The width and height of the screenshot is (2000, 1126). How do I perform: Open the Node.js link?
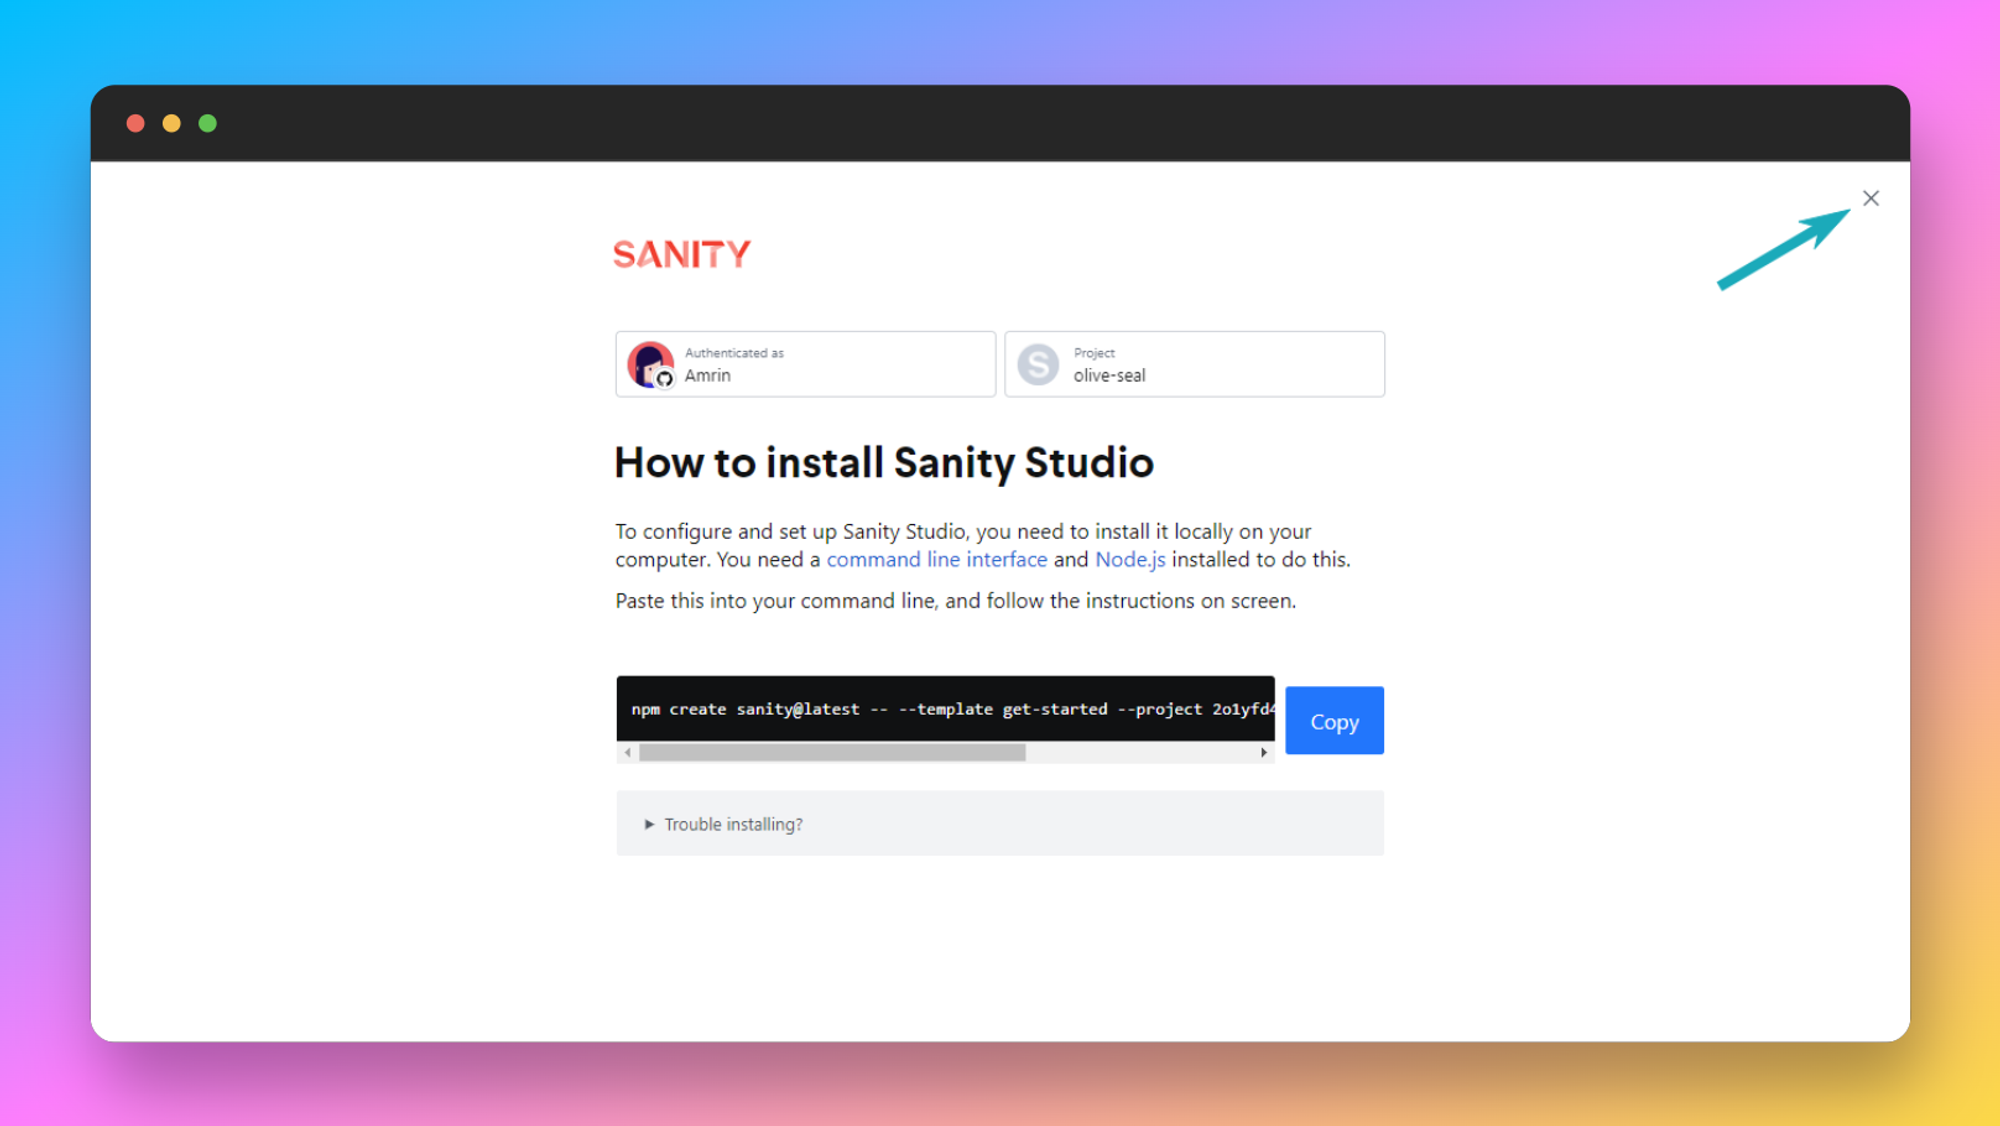coord(1129,559)
